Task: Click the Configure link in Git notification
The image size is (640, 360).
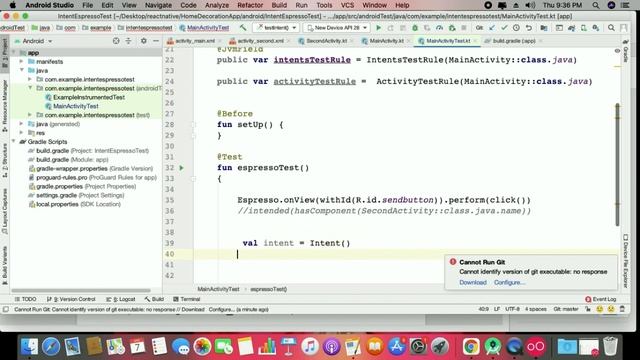Action: [x=509, y=282]
